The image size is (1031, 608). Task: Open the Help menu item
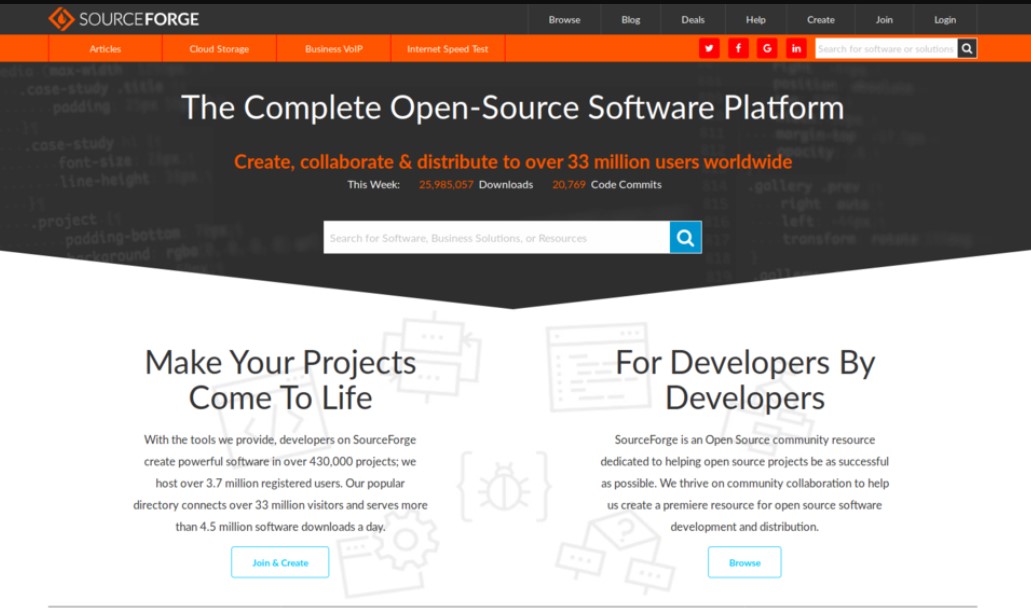(755, 20)
